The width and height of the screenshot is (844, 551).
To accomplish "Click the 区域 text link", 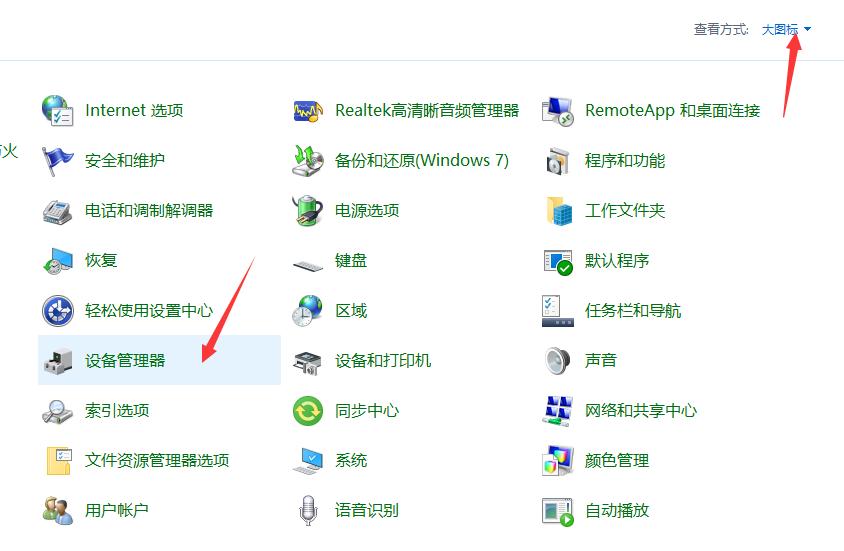I will point(351,310).
